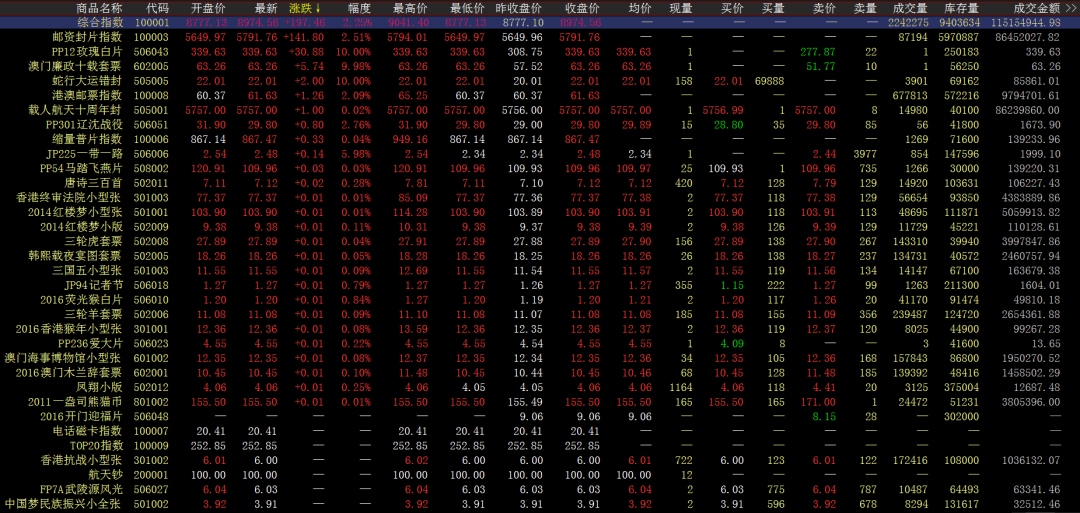Screen dimensions: 1080x513
Task: Select 载人航天十周年封 row
Action: coord(540,109)
